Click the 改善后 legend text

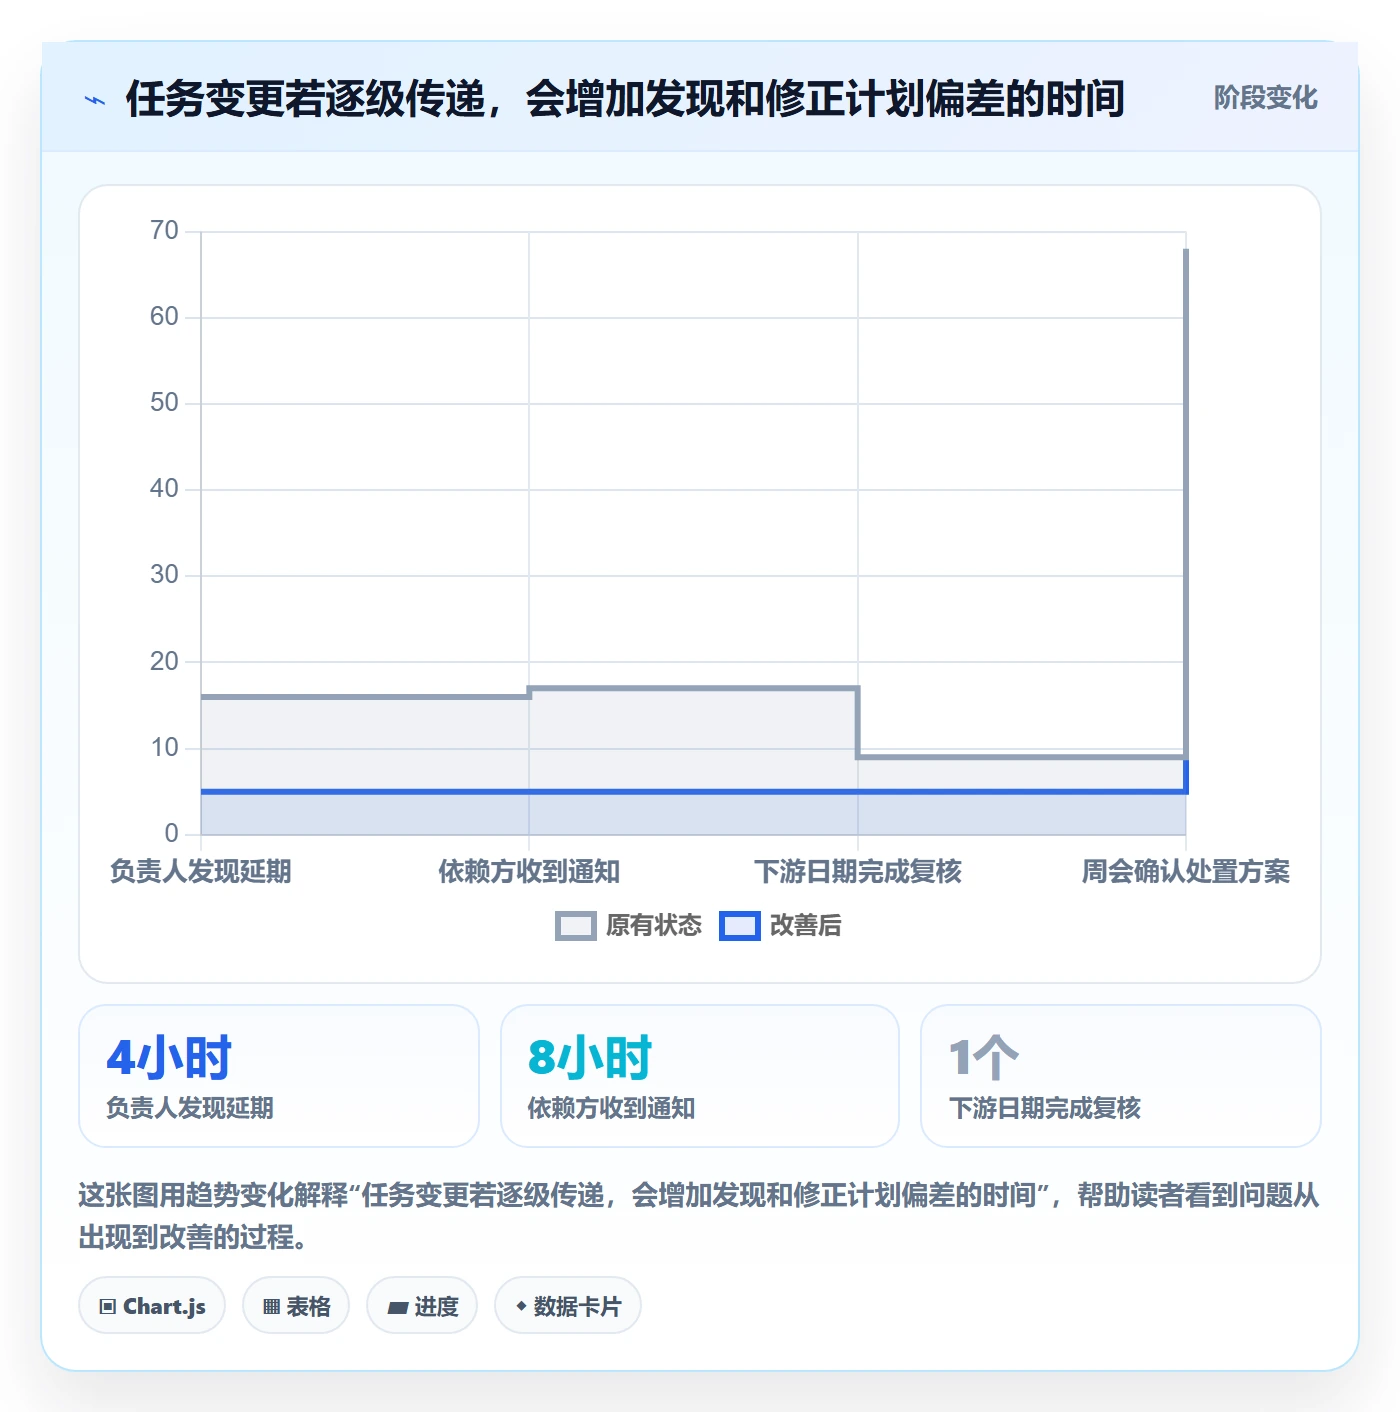click(805, 926)
